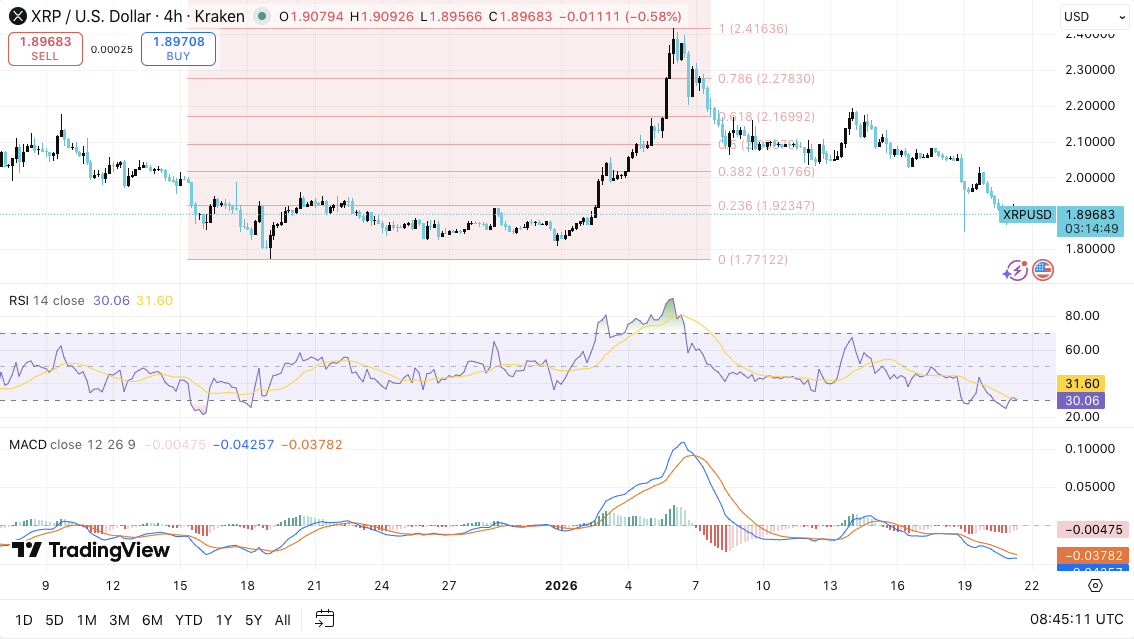Viewport: 1134px width, 639px height.
Task: Select the 5Y range option
Action: pyautogui.click(x=252, y=620)
